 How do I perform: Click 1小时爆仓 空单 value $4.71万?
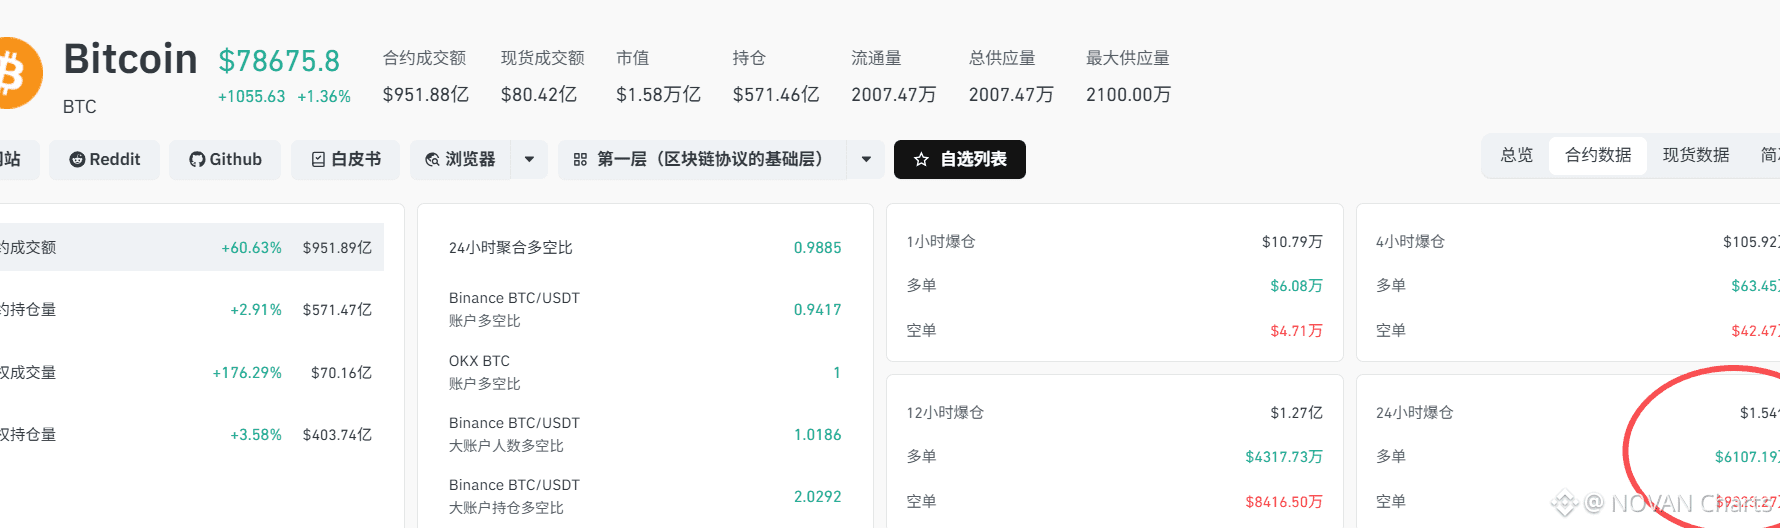click(1296, 330)
